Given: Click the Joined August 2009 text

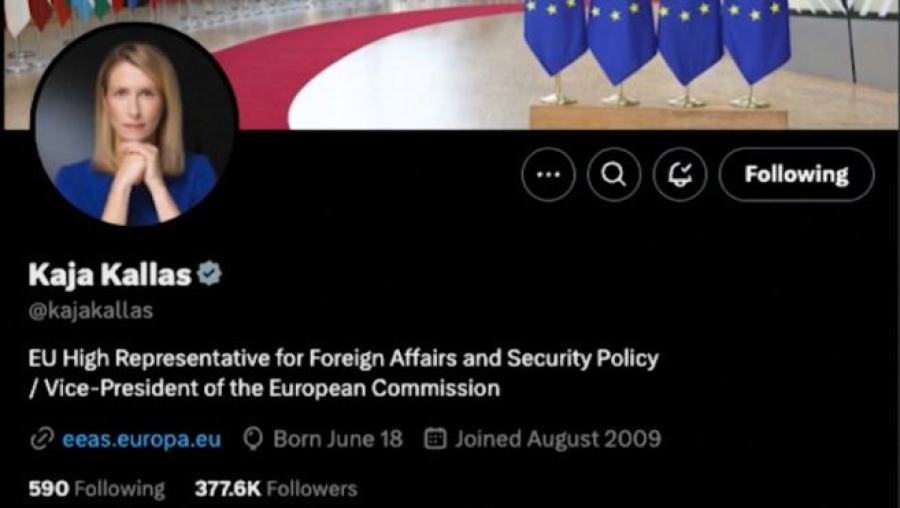Looking at the screenshot, I should tap(558, 439).
